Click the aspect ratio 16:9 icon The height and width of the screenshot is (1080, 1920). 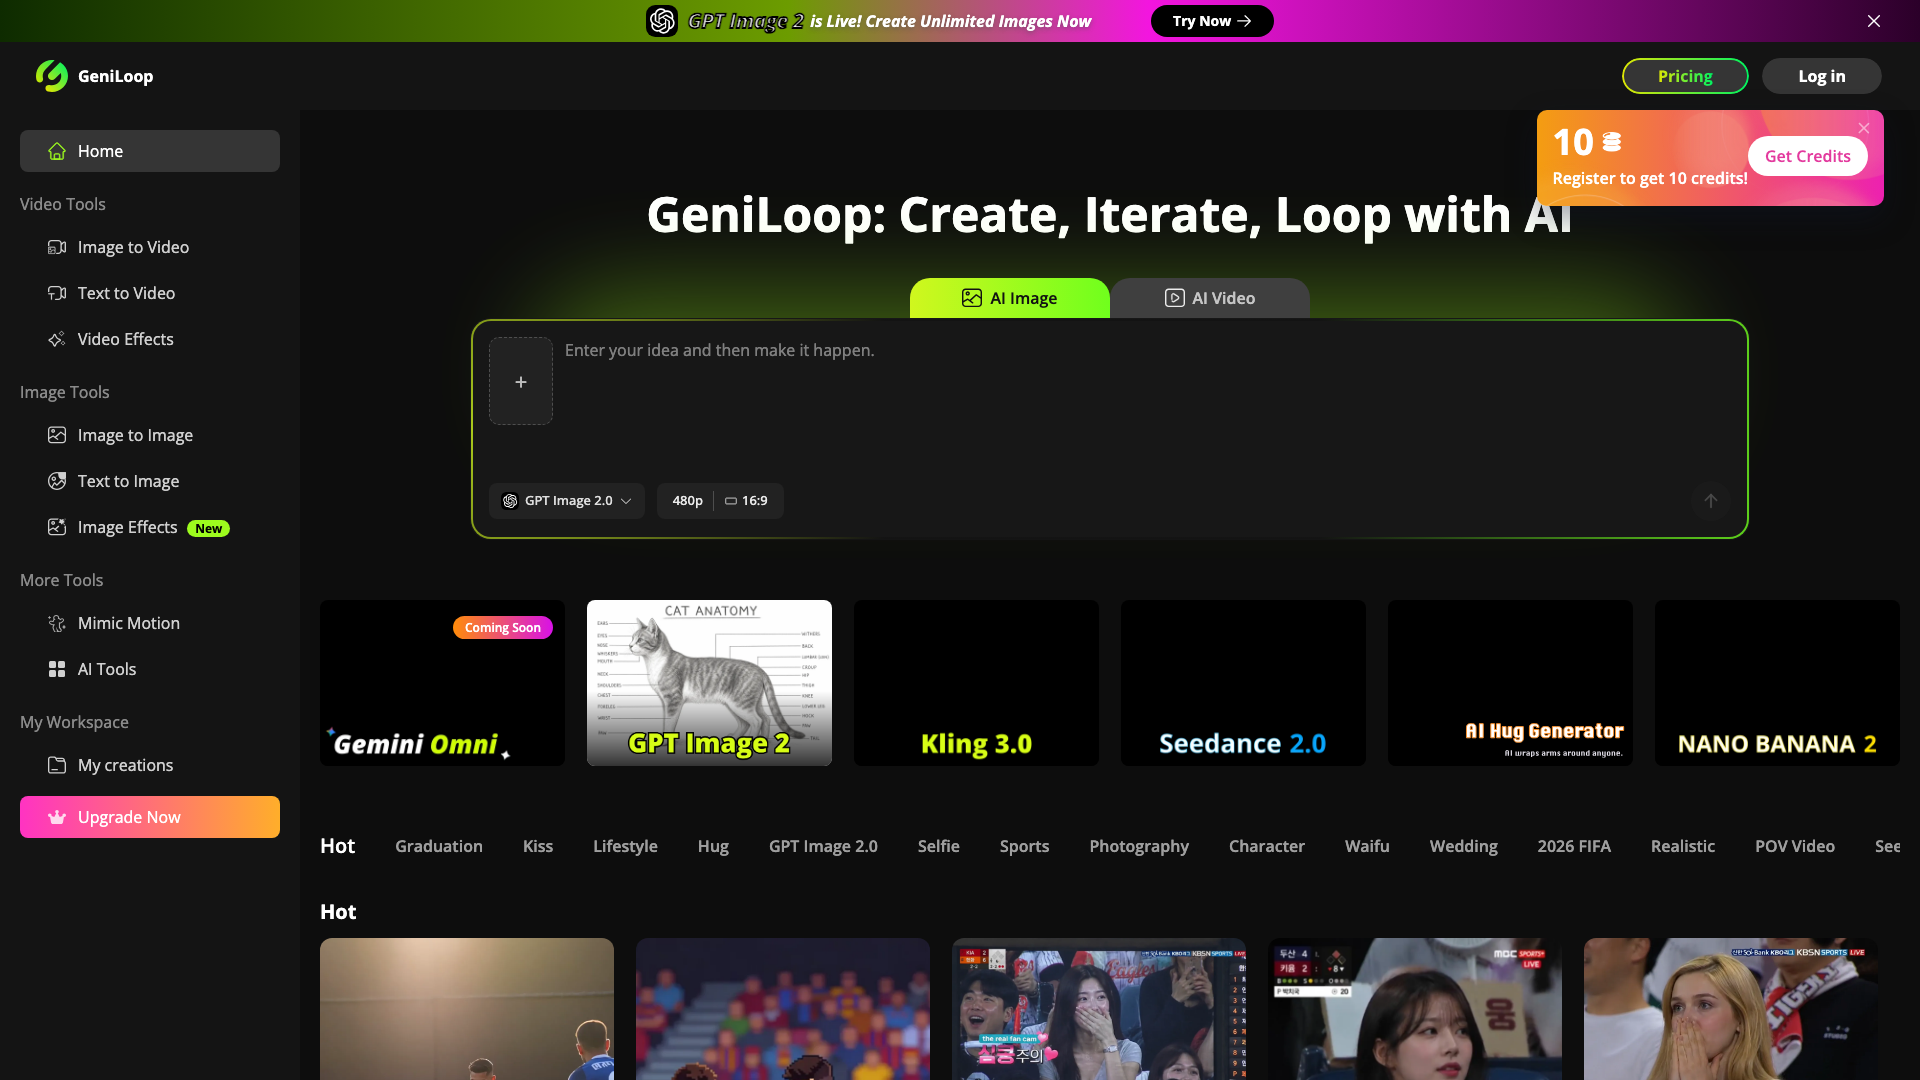point(731,501)
